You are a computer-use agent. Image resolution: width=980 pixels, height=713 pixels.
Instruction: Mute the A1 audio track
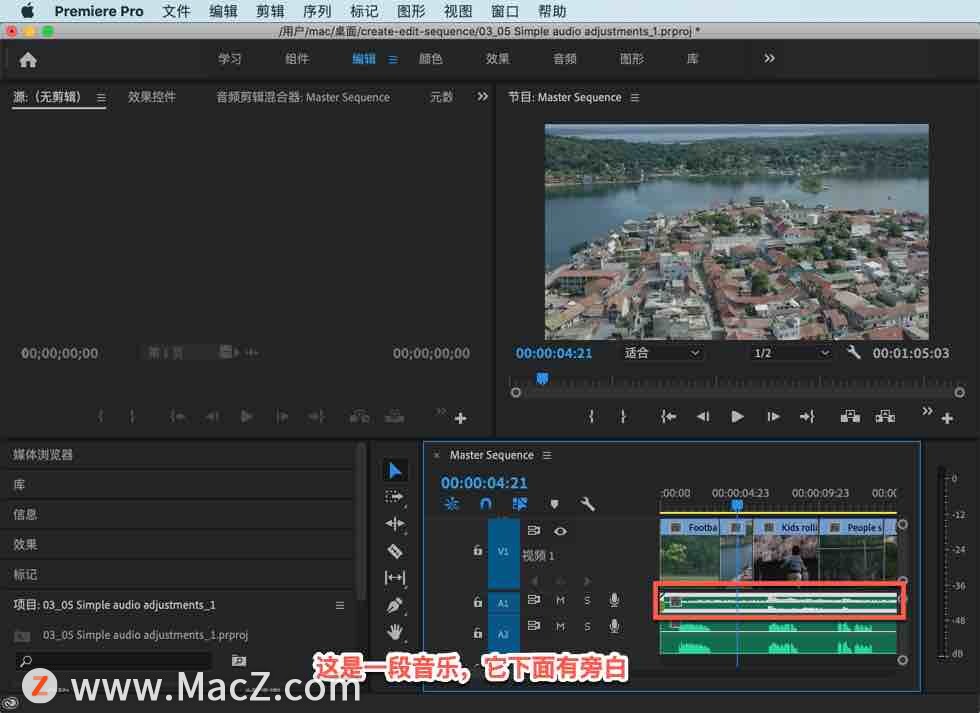tap(560, 600)
